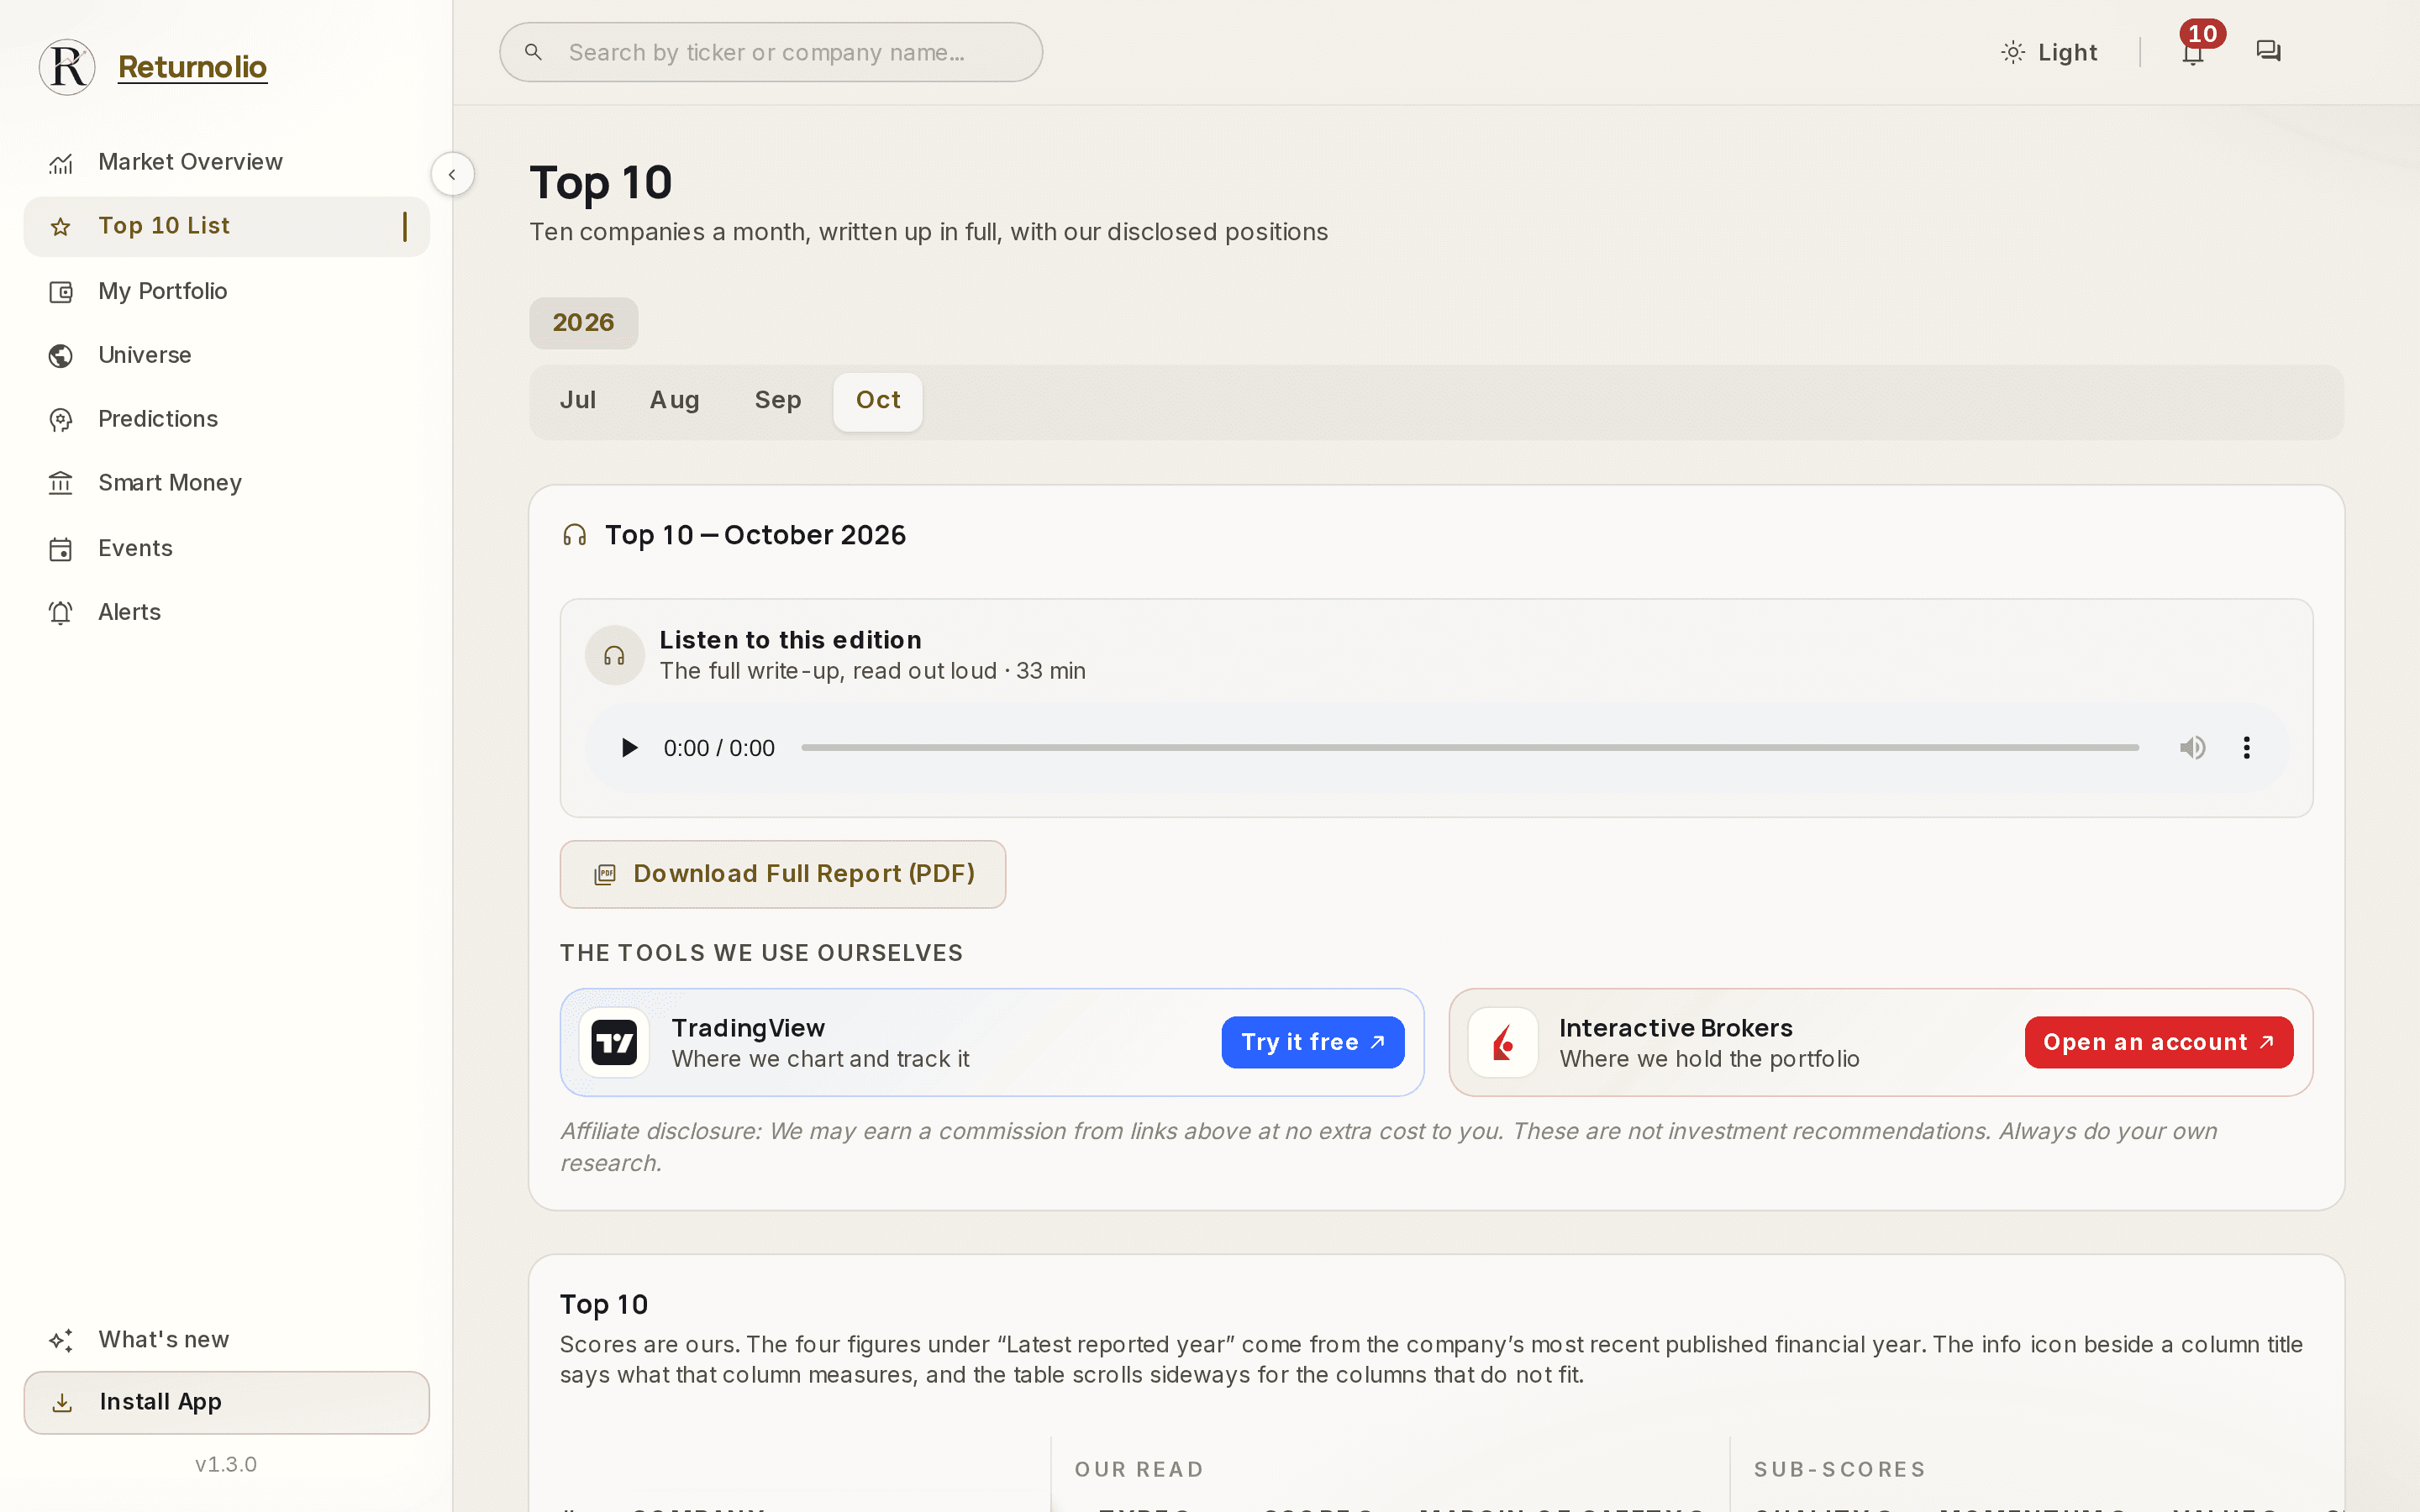Go to Universe globe icon

click(x=61, y=356)
